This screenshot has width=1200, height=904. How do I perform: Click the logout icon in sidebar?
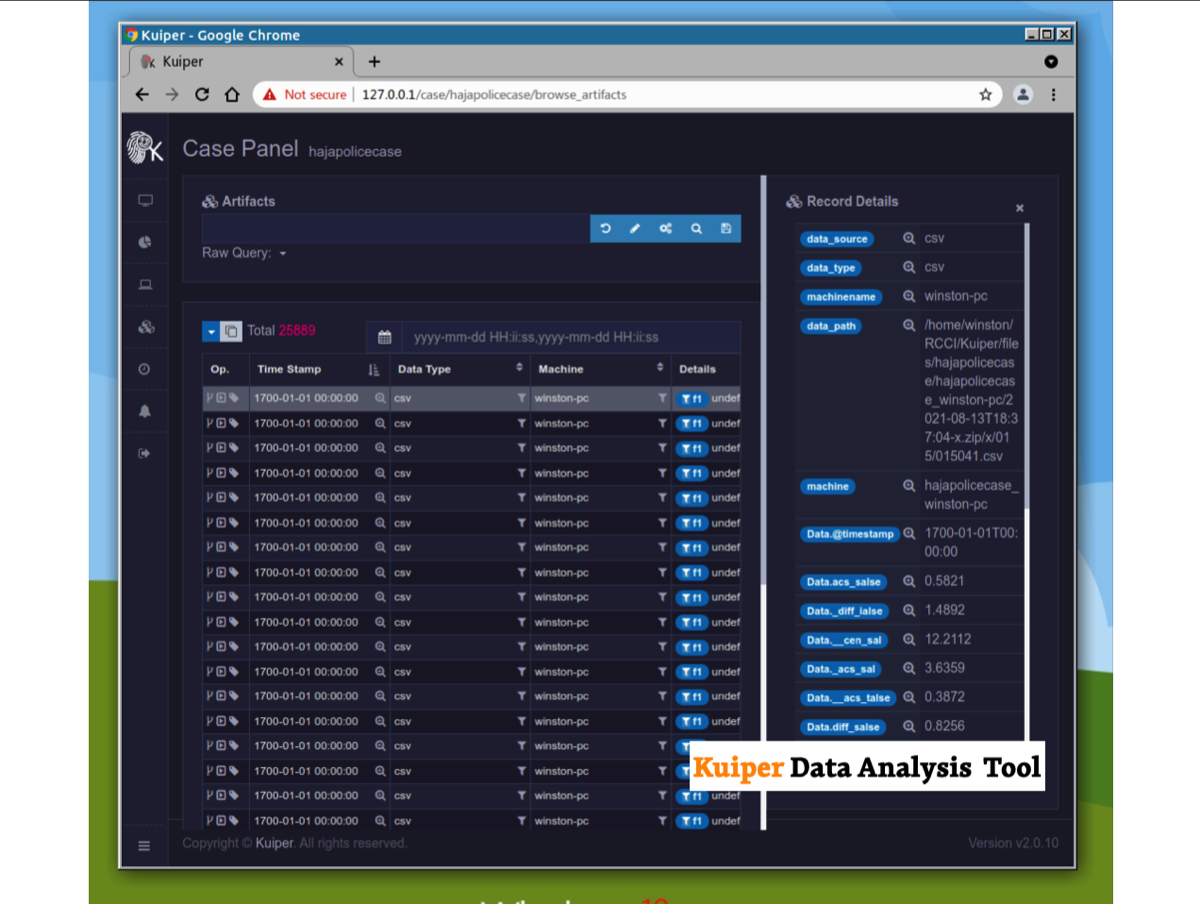tap(145, 454)
